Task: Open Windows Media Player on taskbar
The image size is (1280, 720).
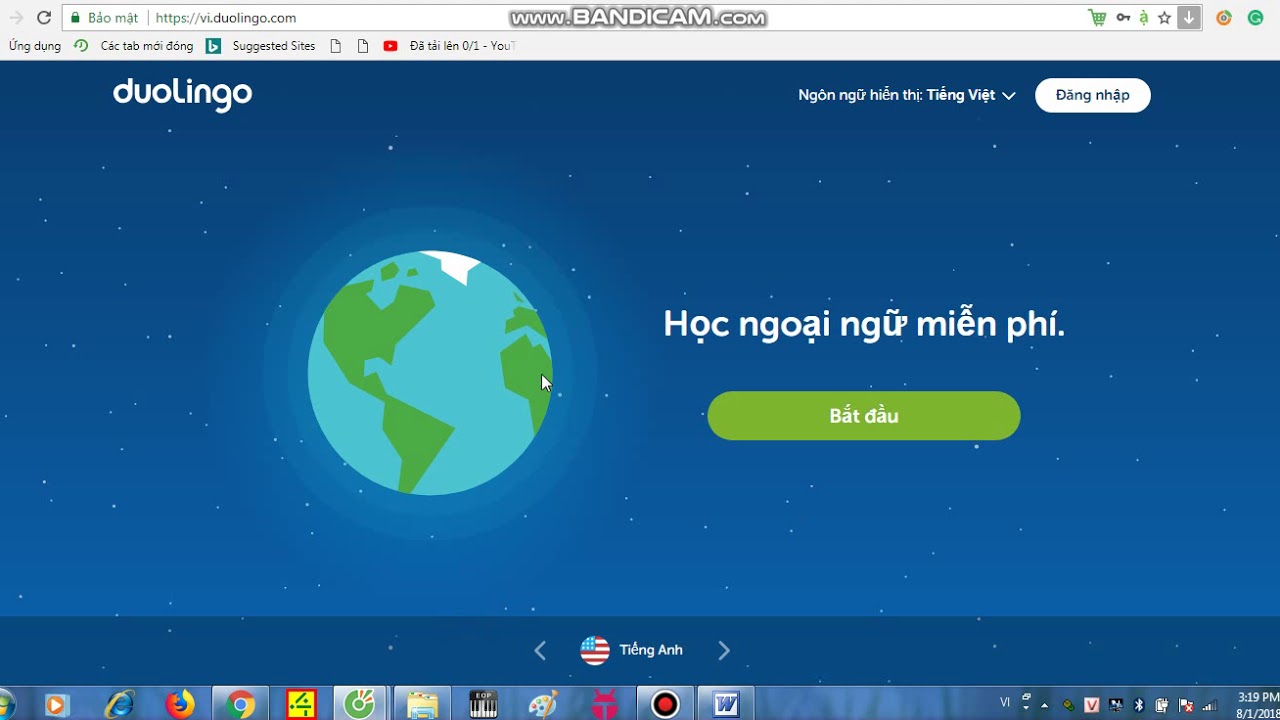Action: pyautogui.click(x=55, y=705)
